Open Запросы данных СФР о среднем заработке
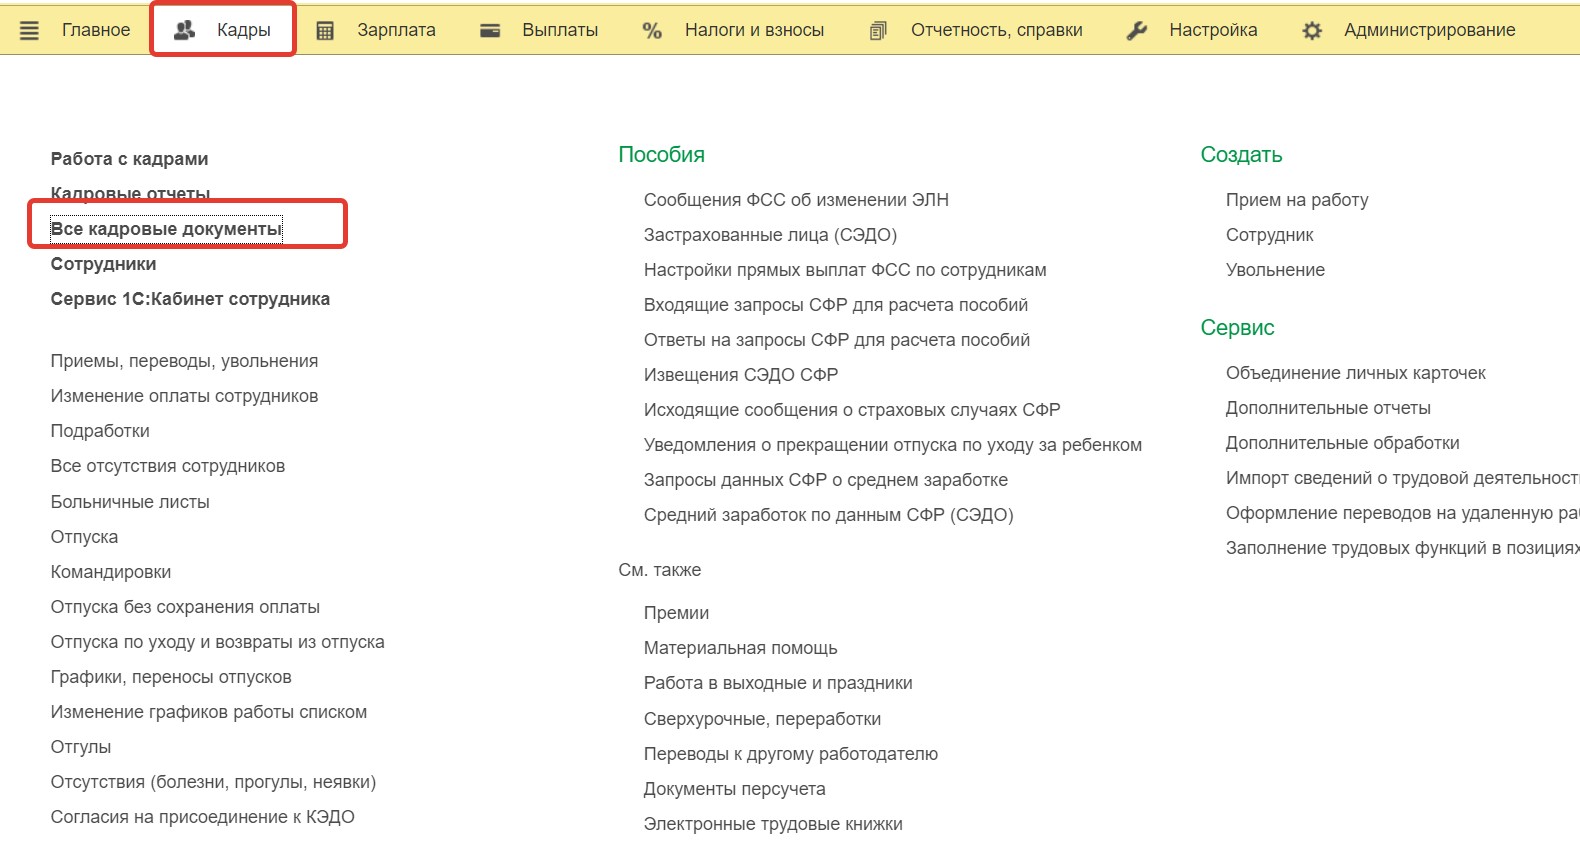Image resolution: width=1580 pixels, height=852 pixels. pyautogui.click(x=826, y=480)
